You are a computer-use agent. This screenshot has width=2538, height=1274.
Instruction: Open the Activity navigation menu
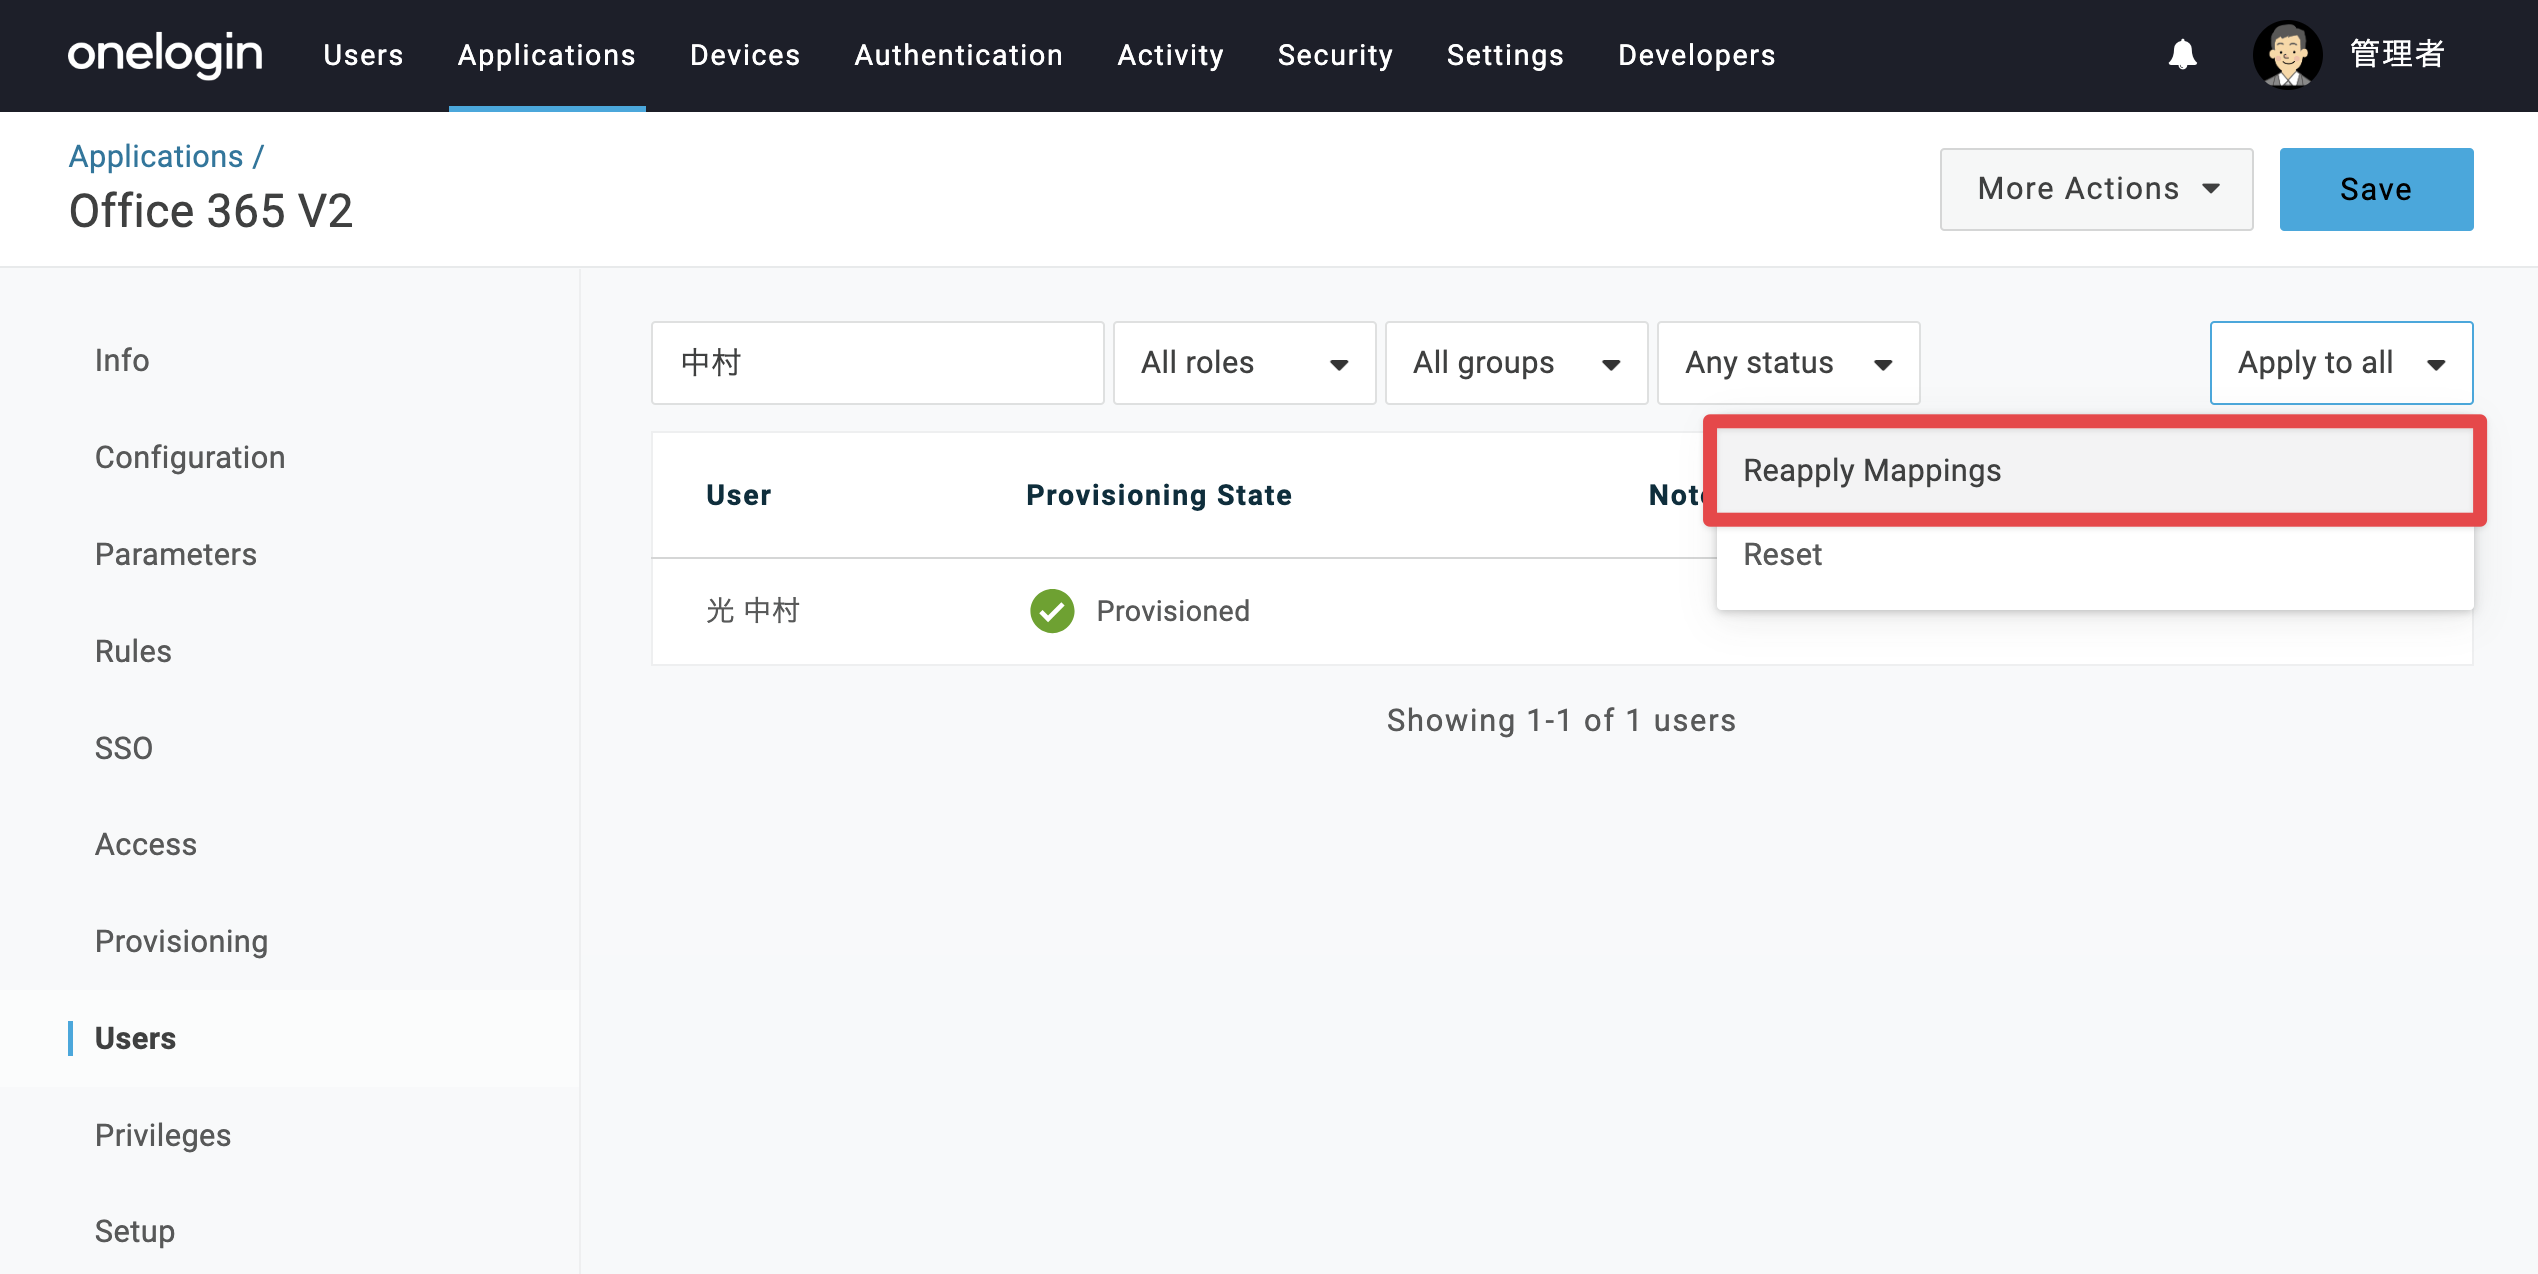point(1170,55)
